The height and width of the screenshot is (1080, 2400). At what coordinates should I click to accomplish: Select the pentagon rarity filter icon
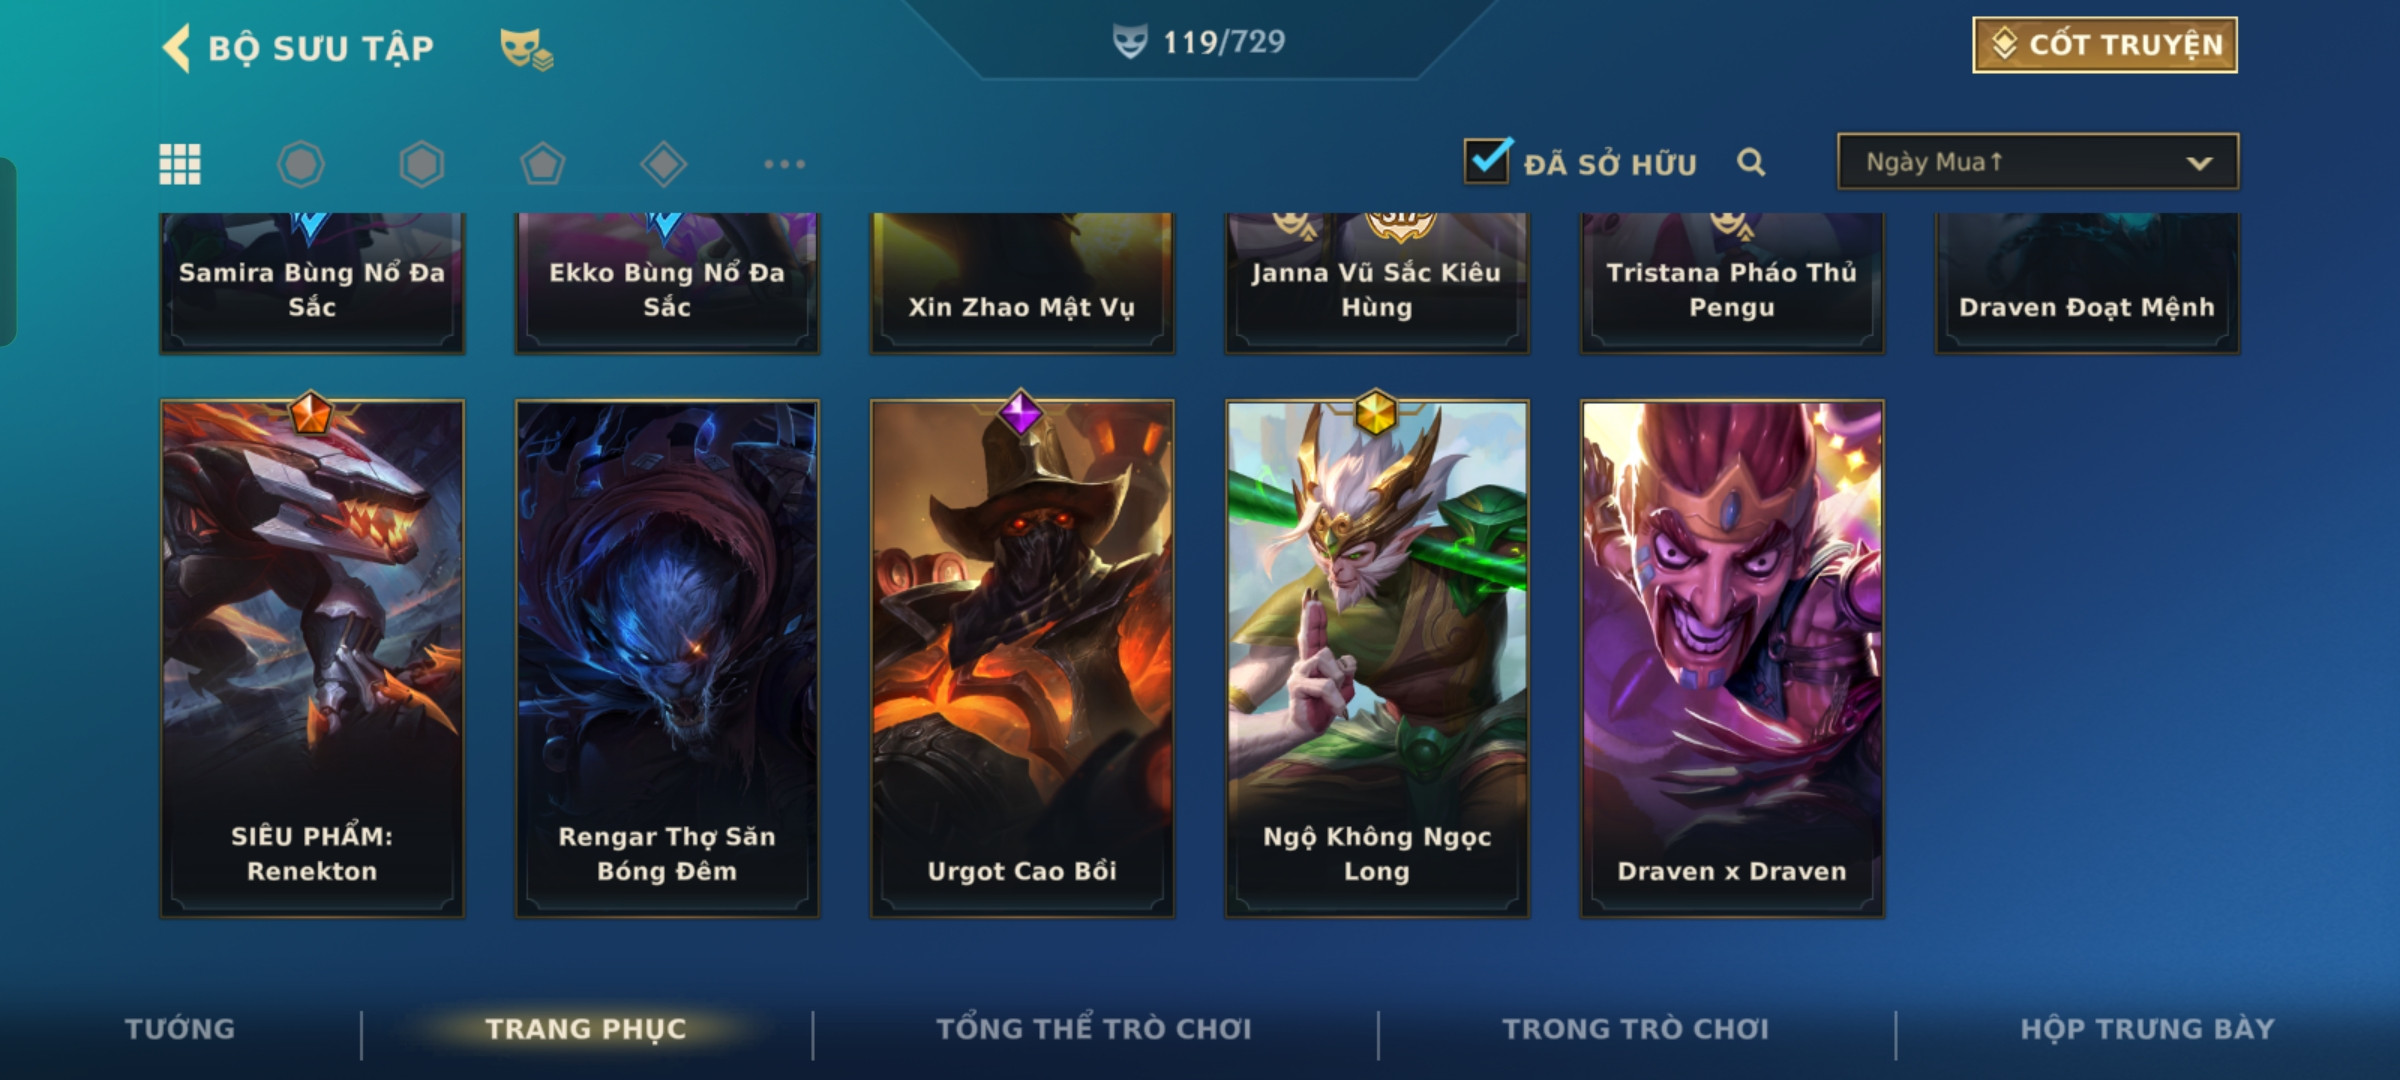543,164
